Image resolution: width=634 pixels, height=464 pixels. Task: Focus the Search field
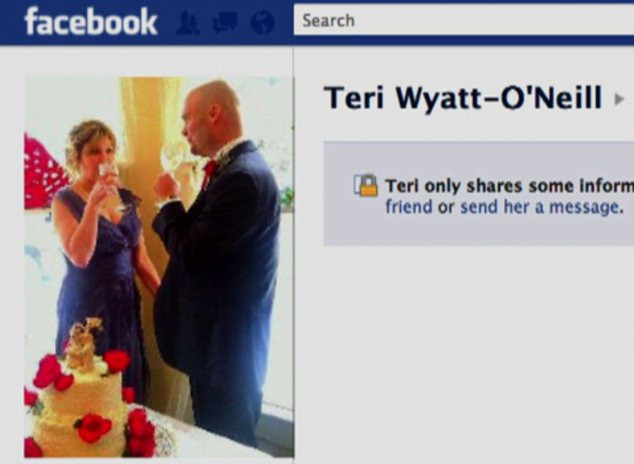pos(464,20)
